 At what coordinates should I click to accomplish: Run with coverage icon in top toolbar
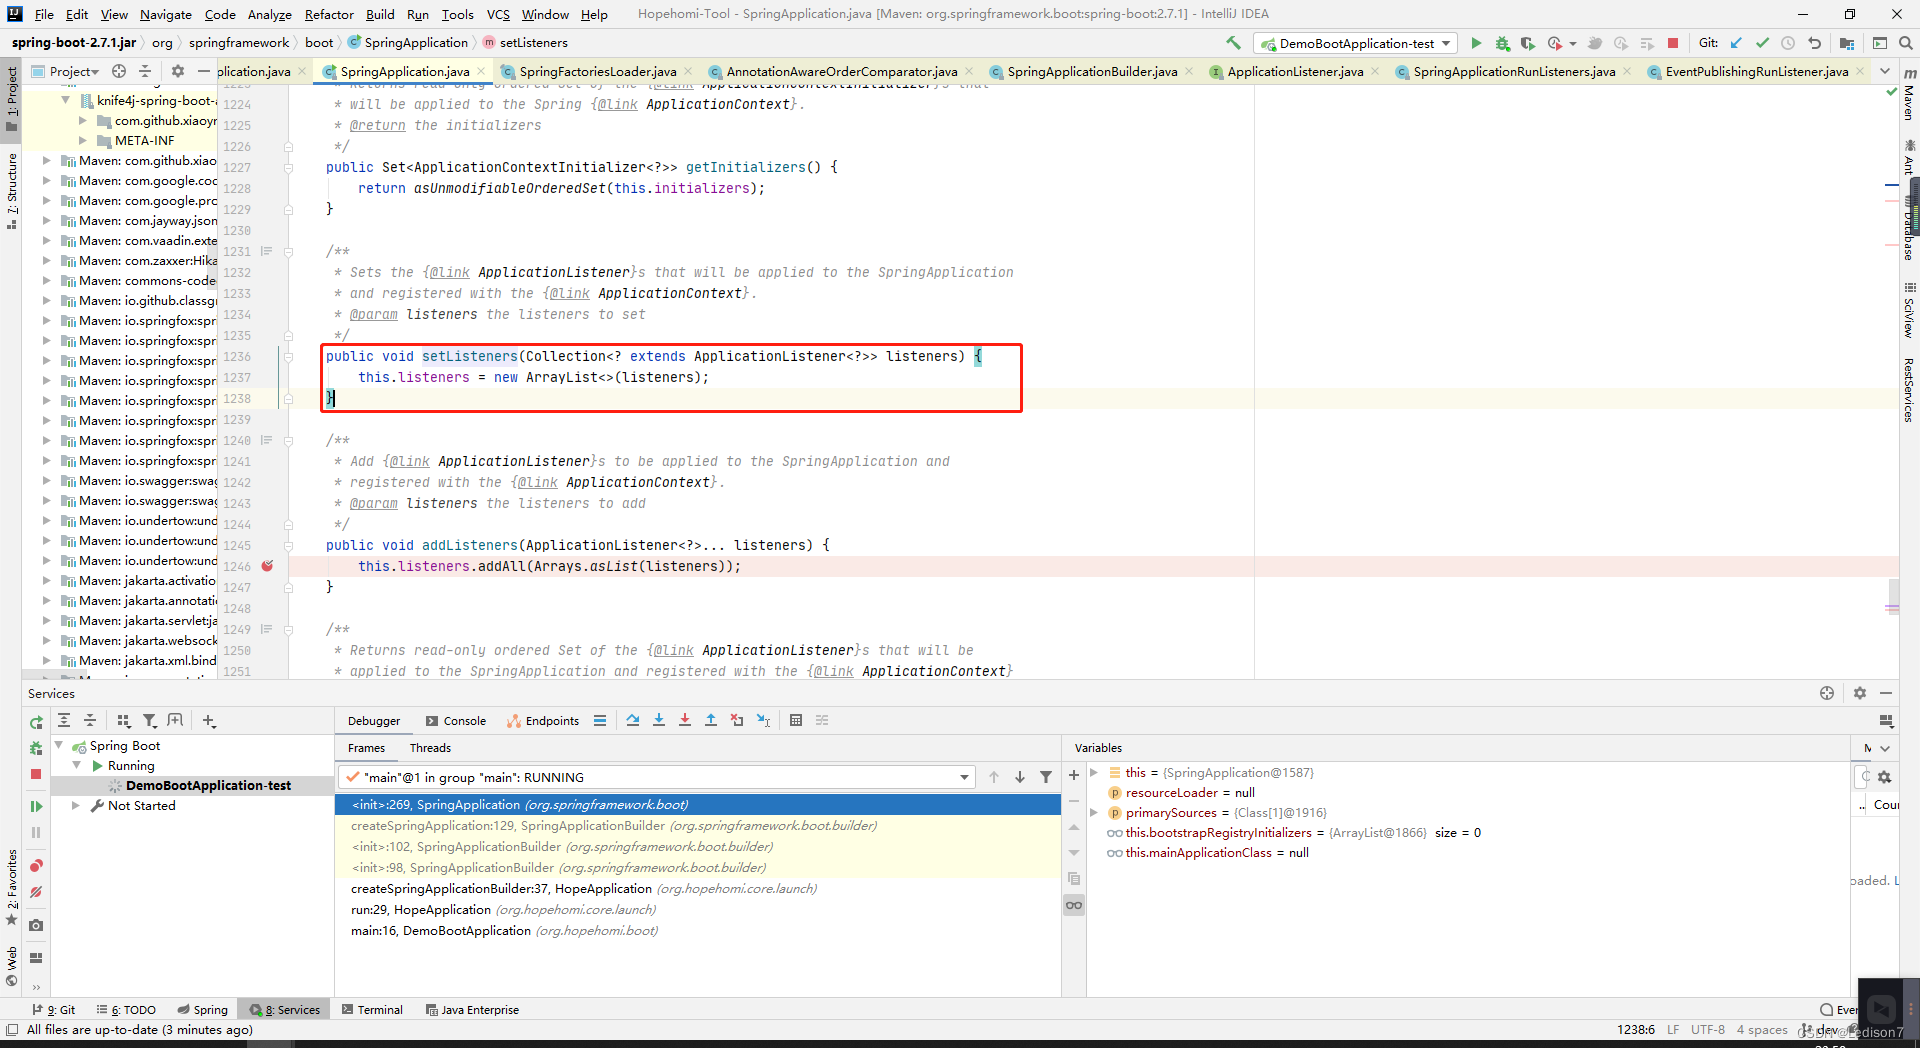1528,43
